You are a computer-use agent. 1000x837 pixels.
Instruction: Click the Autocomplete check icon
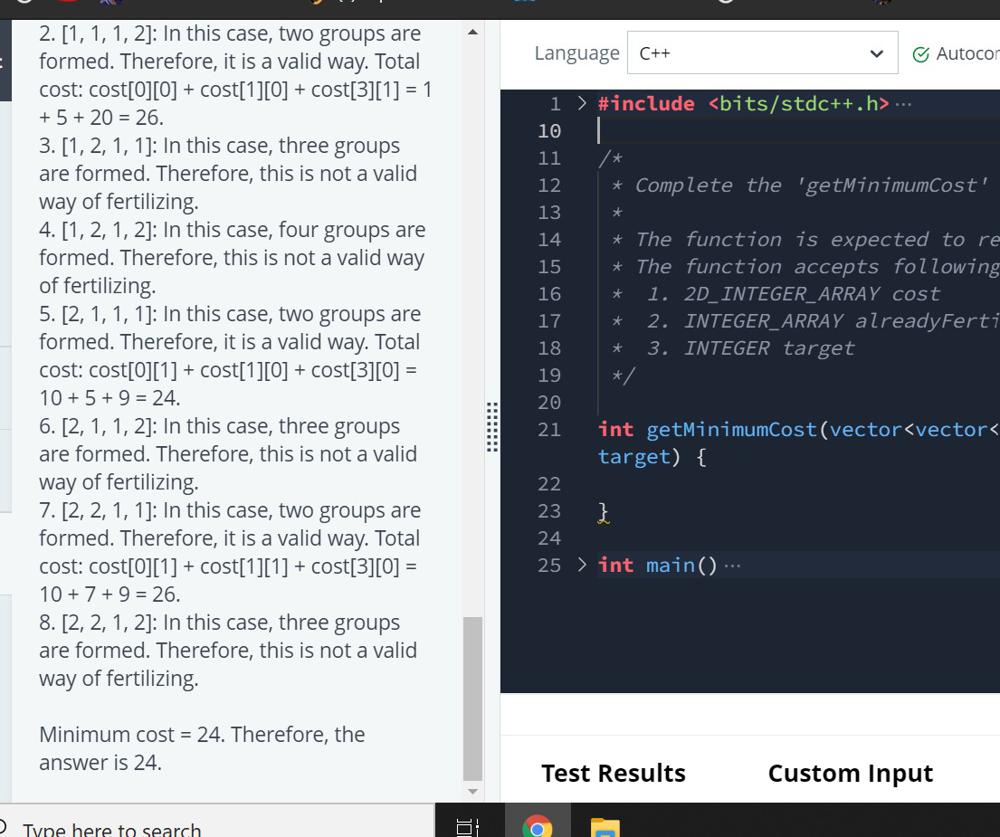(920, 55)
